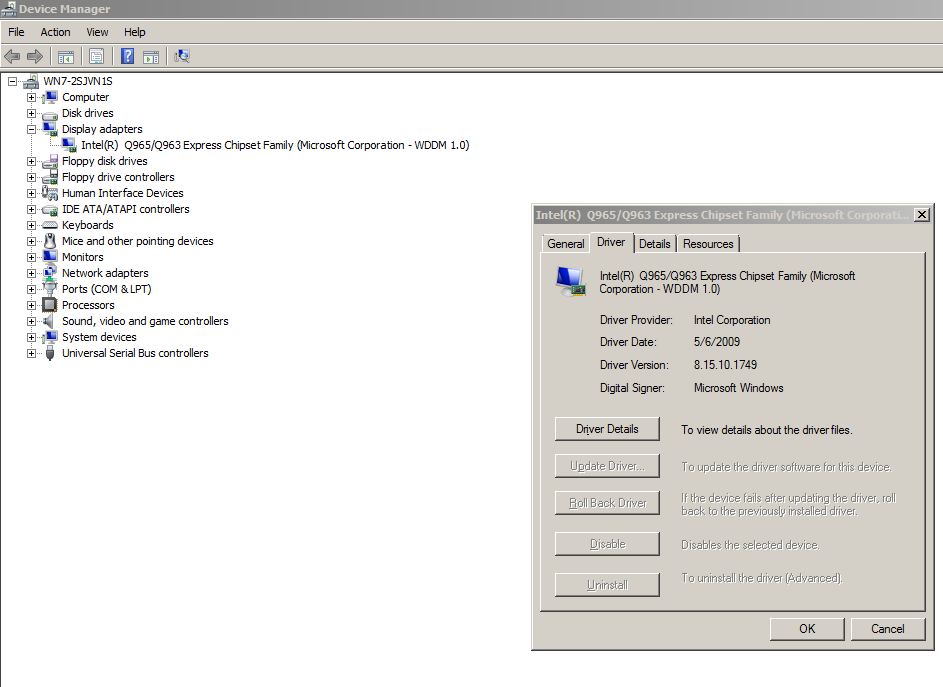The height and width of the screenshot is (687, 943).
Task: Click the scan for hardware changes icon
Action: [182, 57]
